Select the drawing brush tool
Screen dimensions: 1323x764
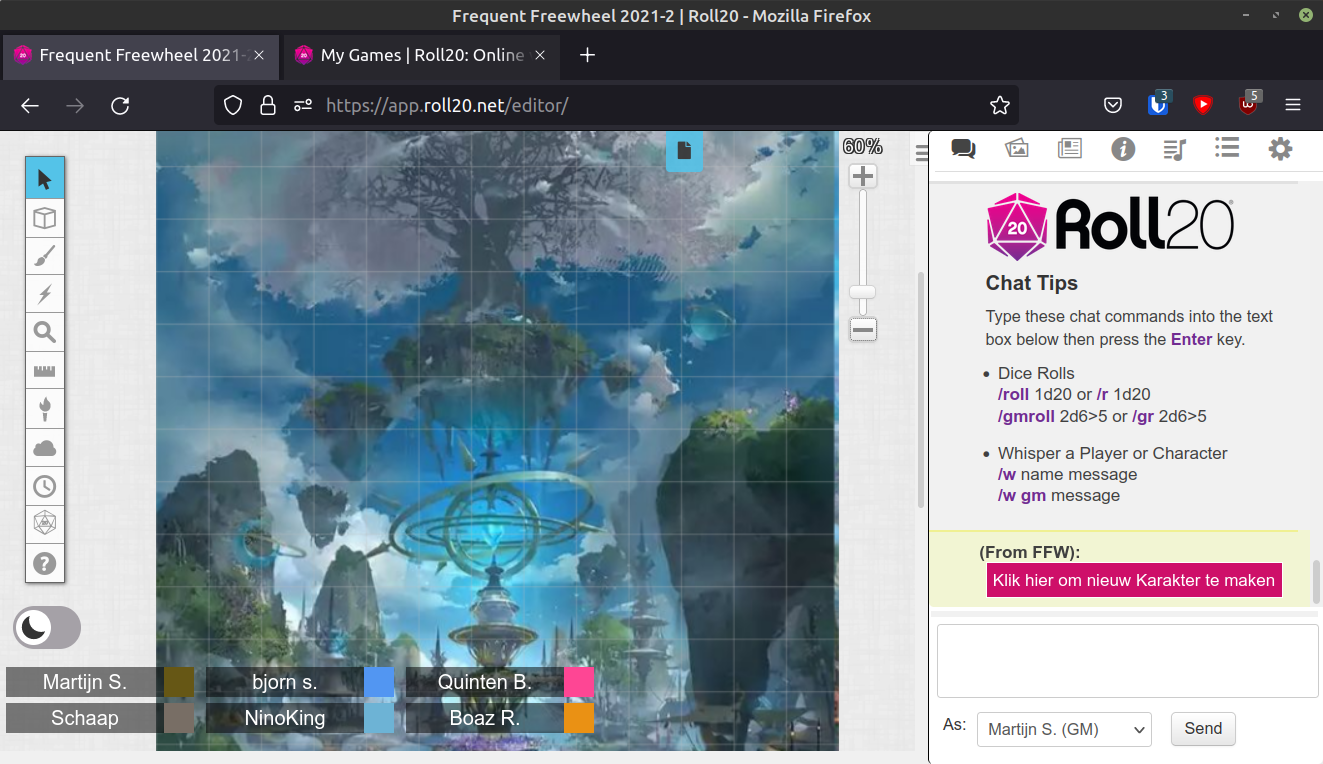(45, 255)
